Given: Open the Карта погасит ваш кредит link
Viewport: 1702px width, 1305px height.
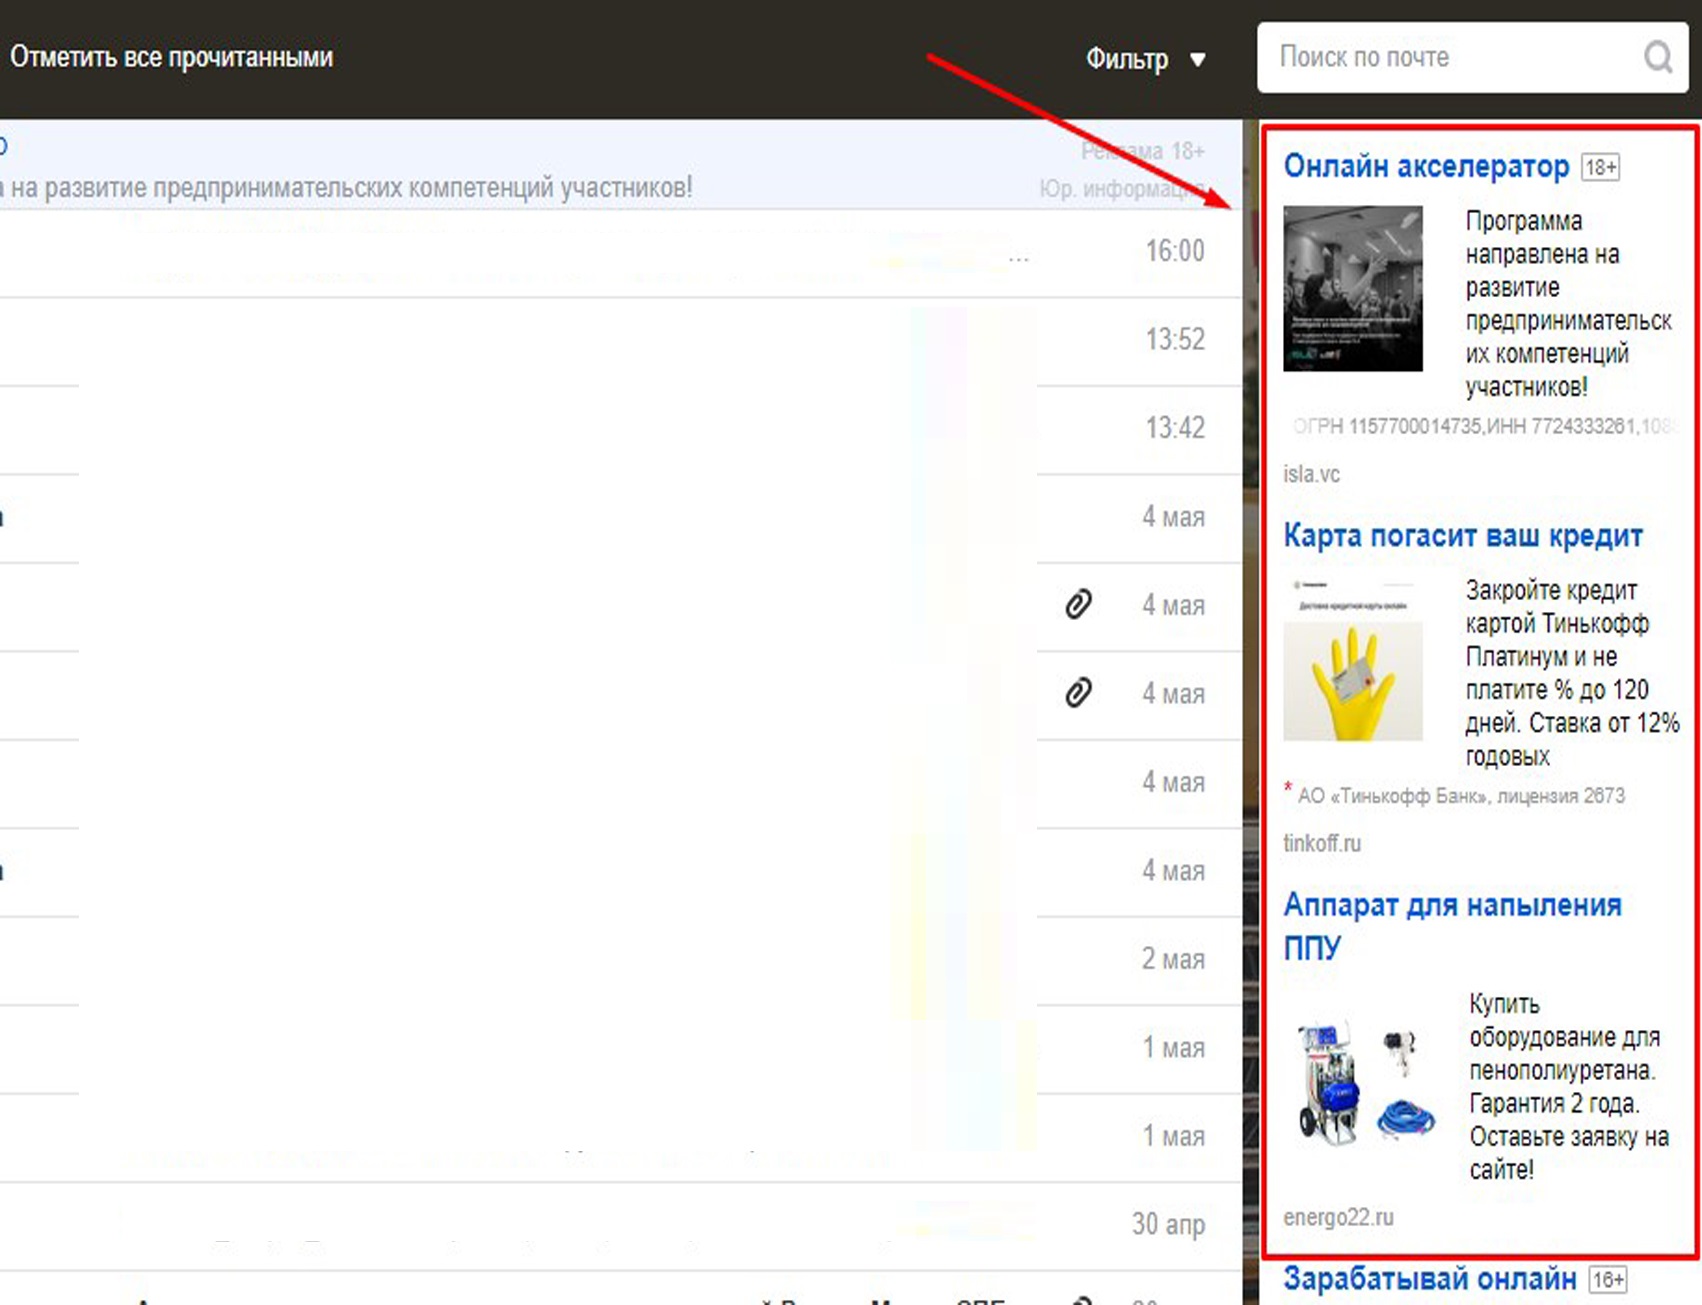Looking at the screenshot, I should coord(1462,536).
